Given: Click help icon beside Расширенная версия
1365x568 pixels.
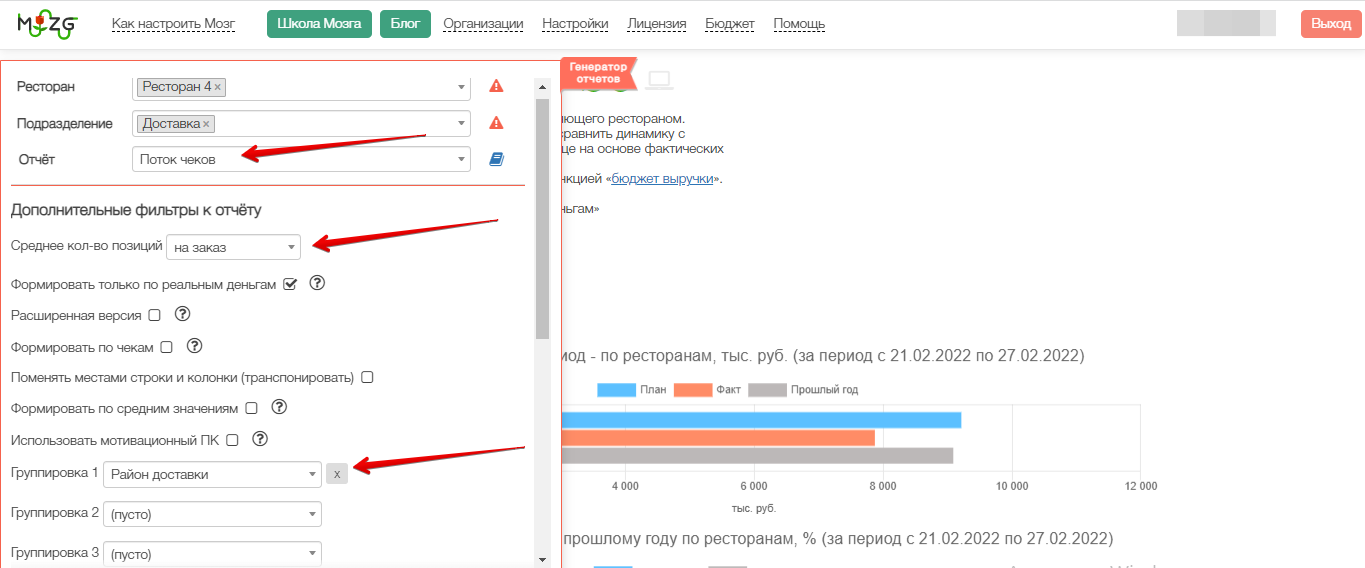Looking at the screenshot, I should pos(182,314).
